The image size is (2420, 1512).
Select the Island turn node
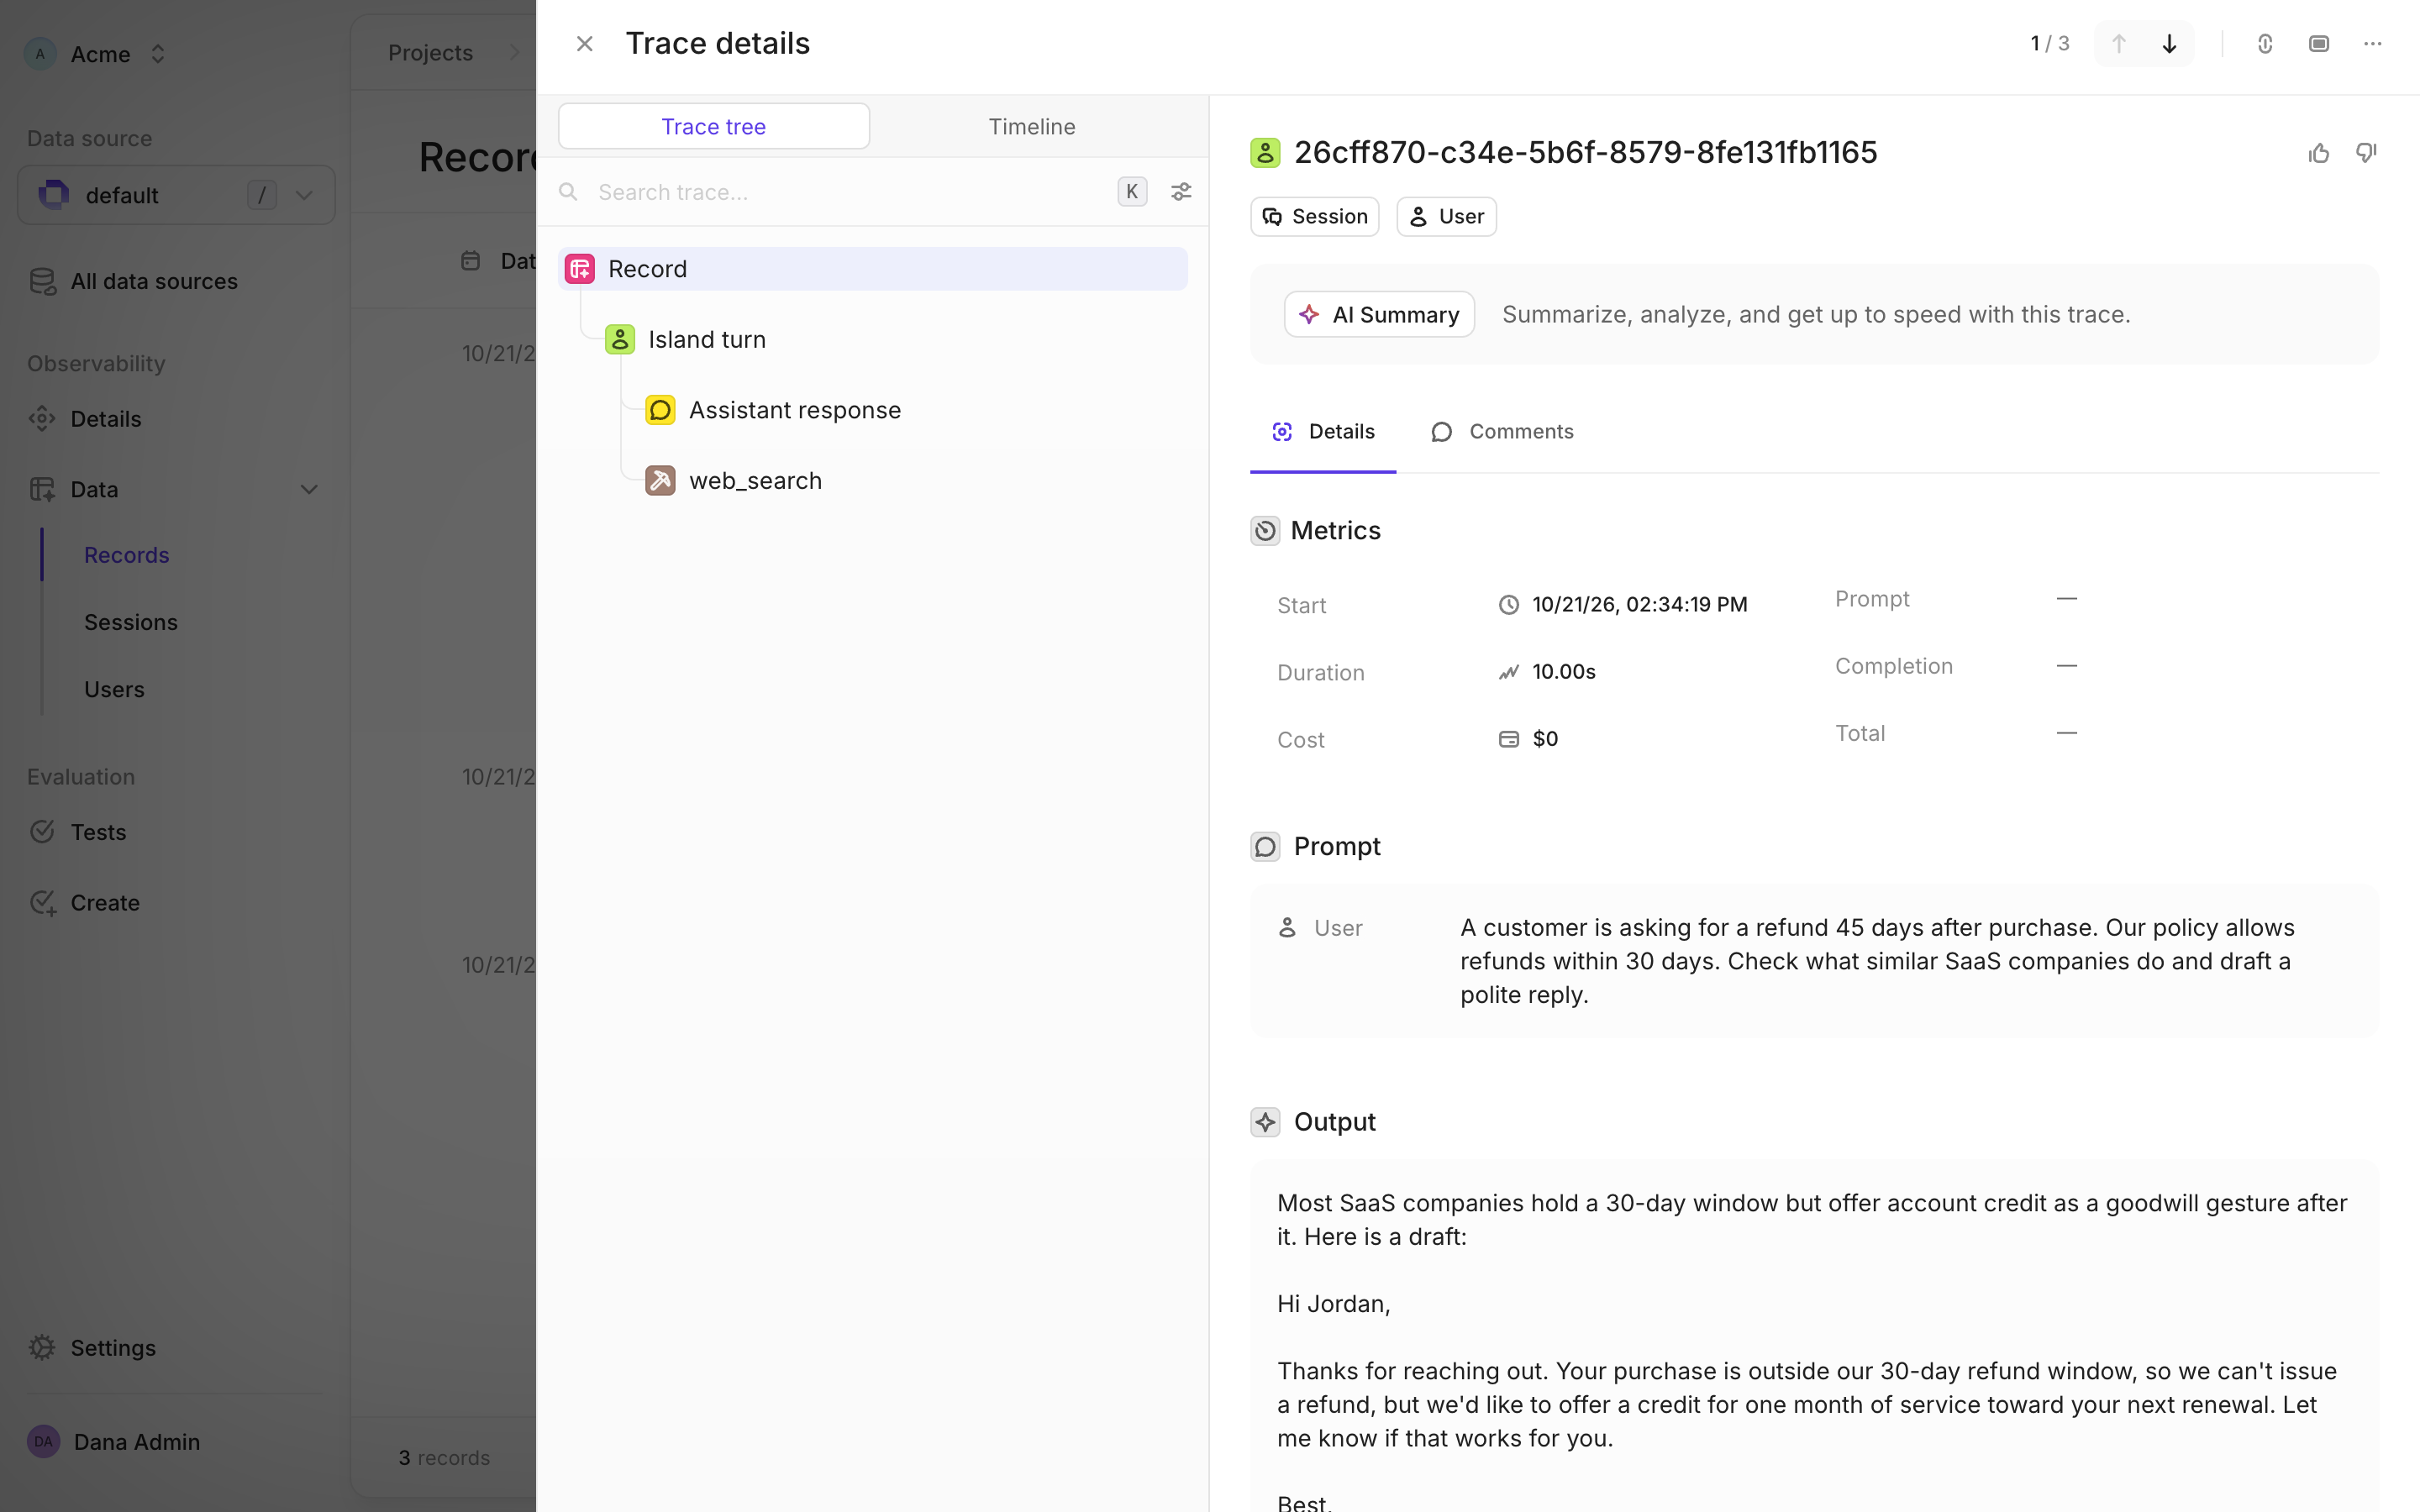tap(706, 340)
